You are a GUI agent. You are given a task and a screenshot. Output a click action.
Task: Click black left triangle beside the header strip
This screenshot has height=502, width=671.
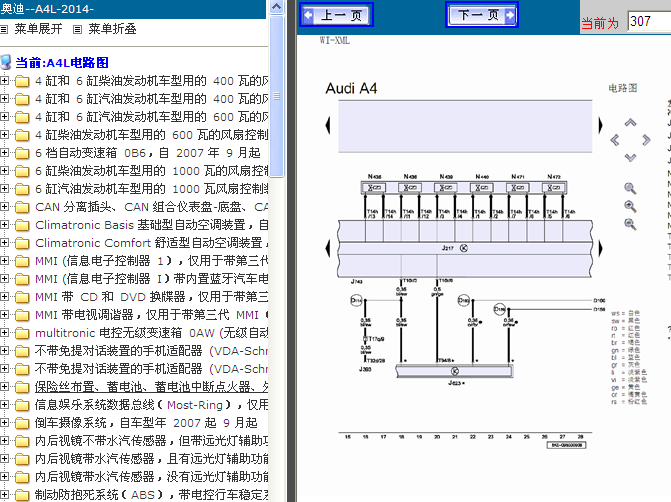pos(328,125)
